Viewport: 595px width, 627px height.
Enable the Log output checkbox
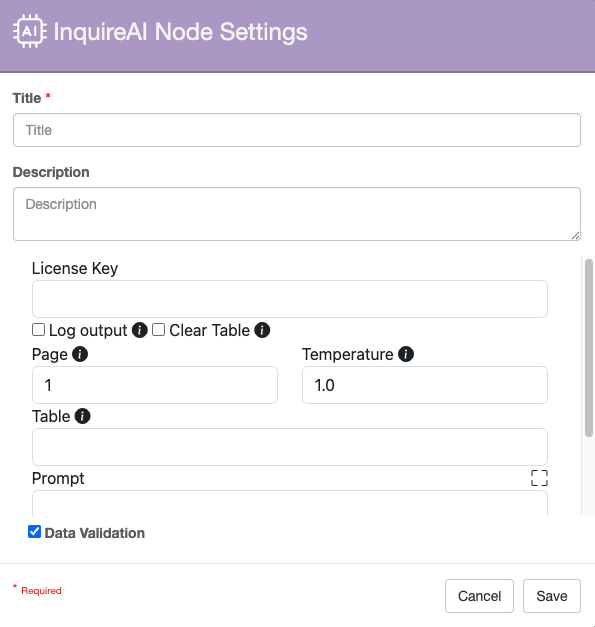[x=38, y=330]
